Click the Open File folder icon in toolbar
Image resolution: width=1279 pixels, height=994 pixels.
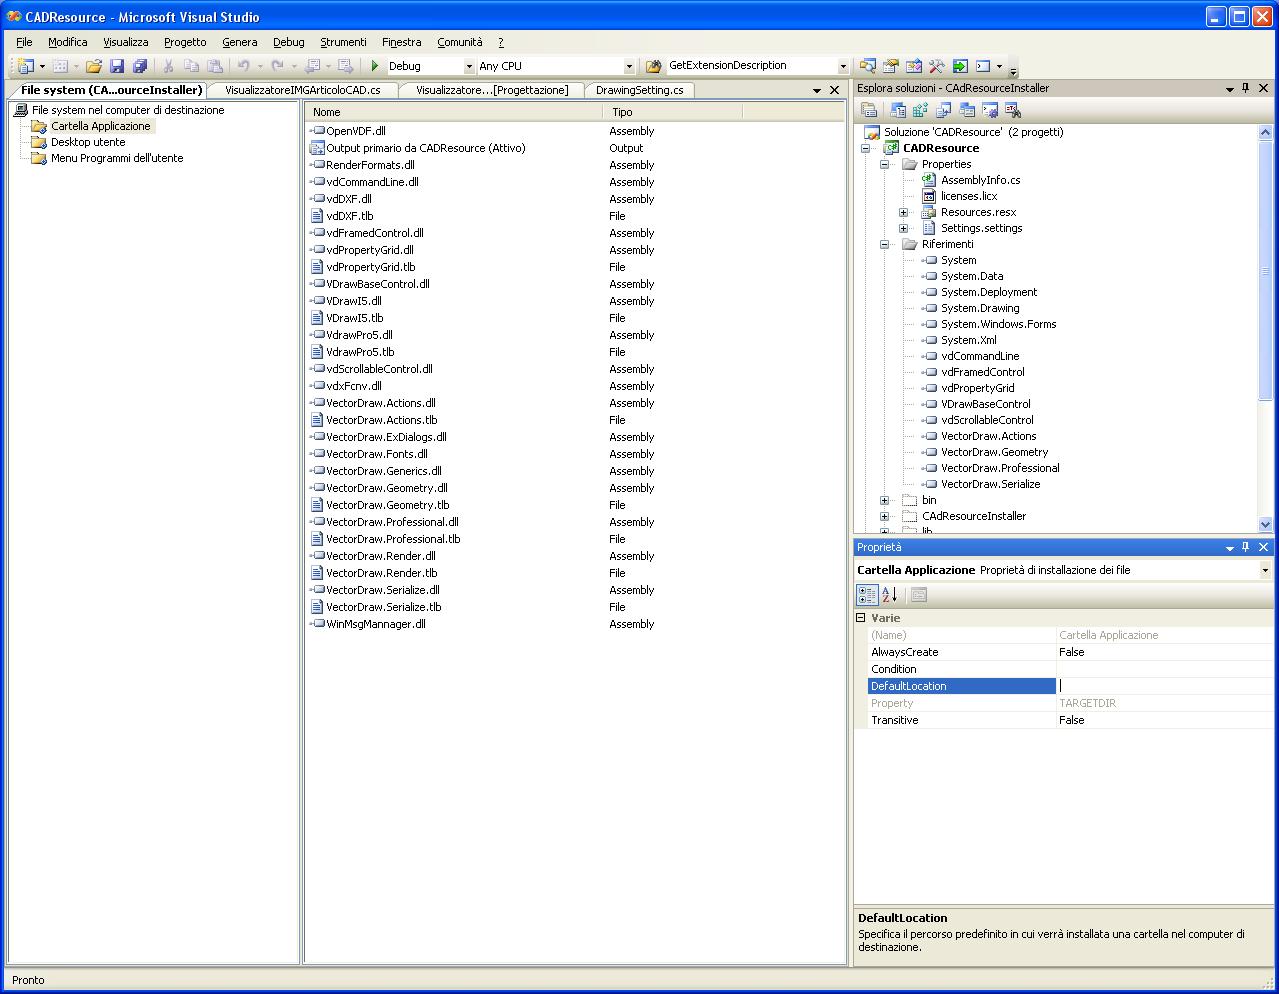(x=93, y=66)
